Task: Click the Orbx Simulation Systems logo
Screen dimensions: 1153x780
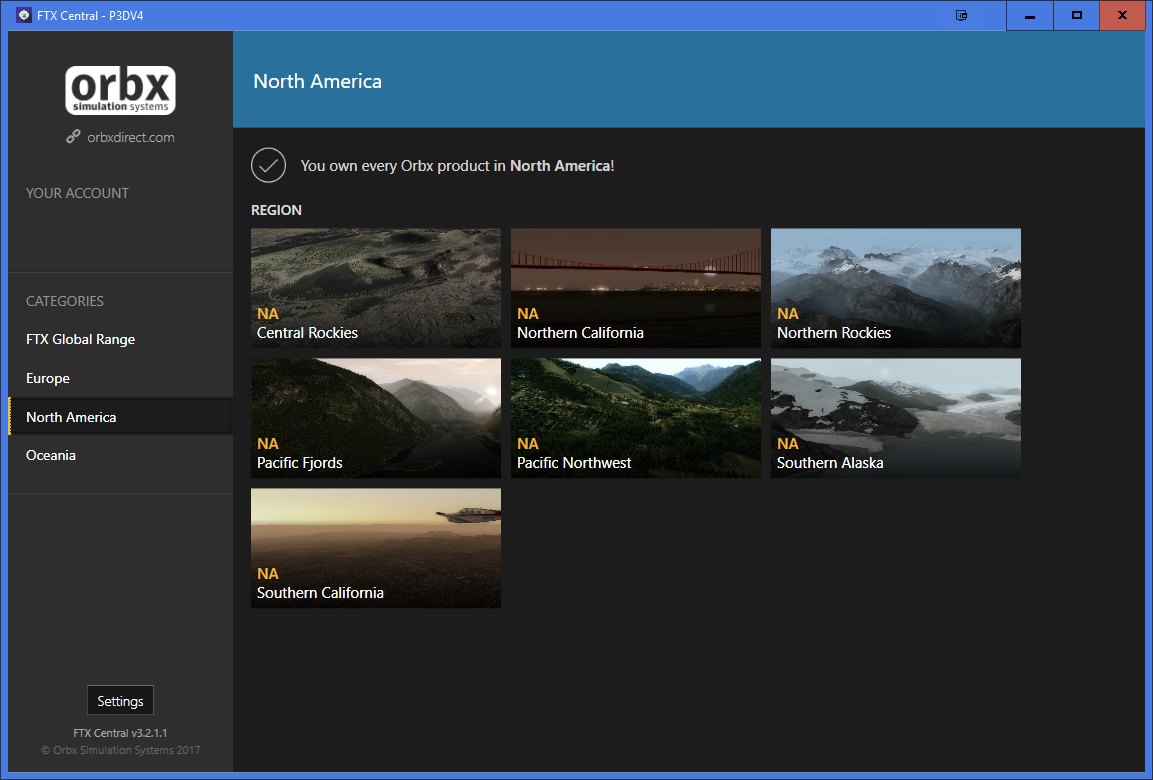Action: [120, 90]
